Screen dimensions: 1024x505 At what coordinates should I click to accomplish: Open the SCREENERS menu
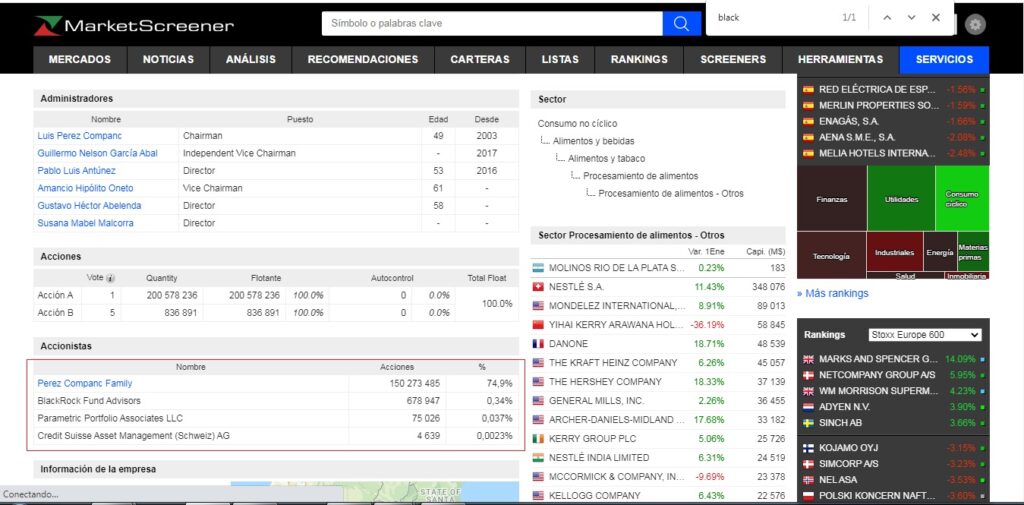click(733, 60)
